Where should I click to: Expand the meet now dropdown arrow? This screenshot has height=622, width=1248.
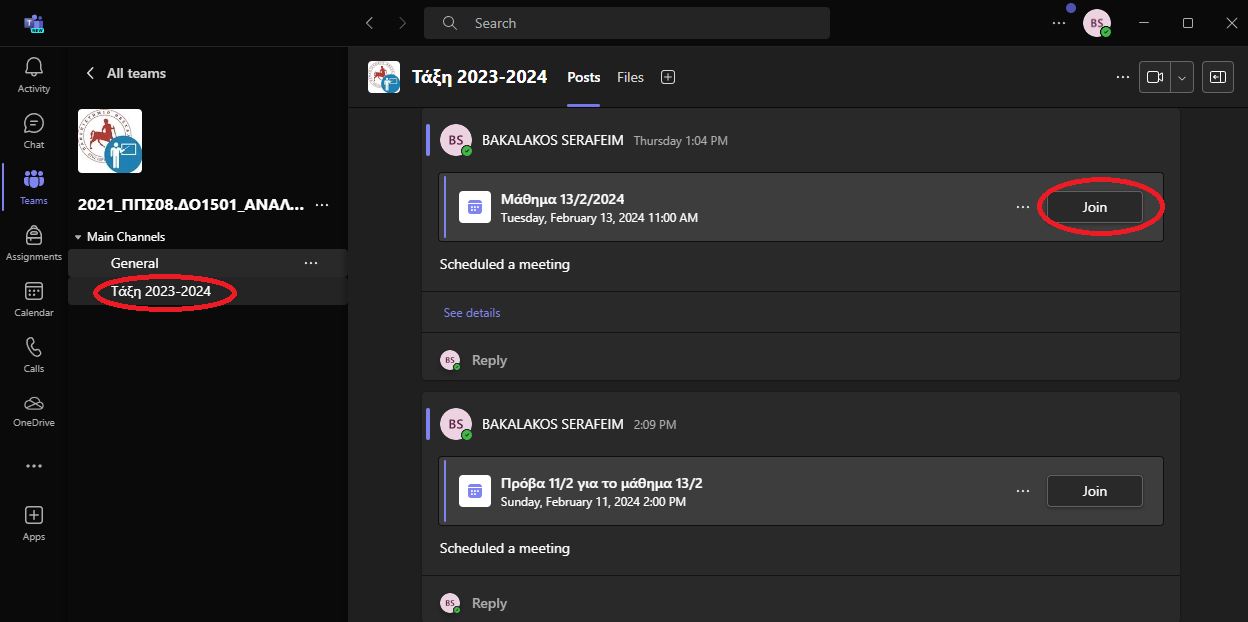coord(1183,77)
